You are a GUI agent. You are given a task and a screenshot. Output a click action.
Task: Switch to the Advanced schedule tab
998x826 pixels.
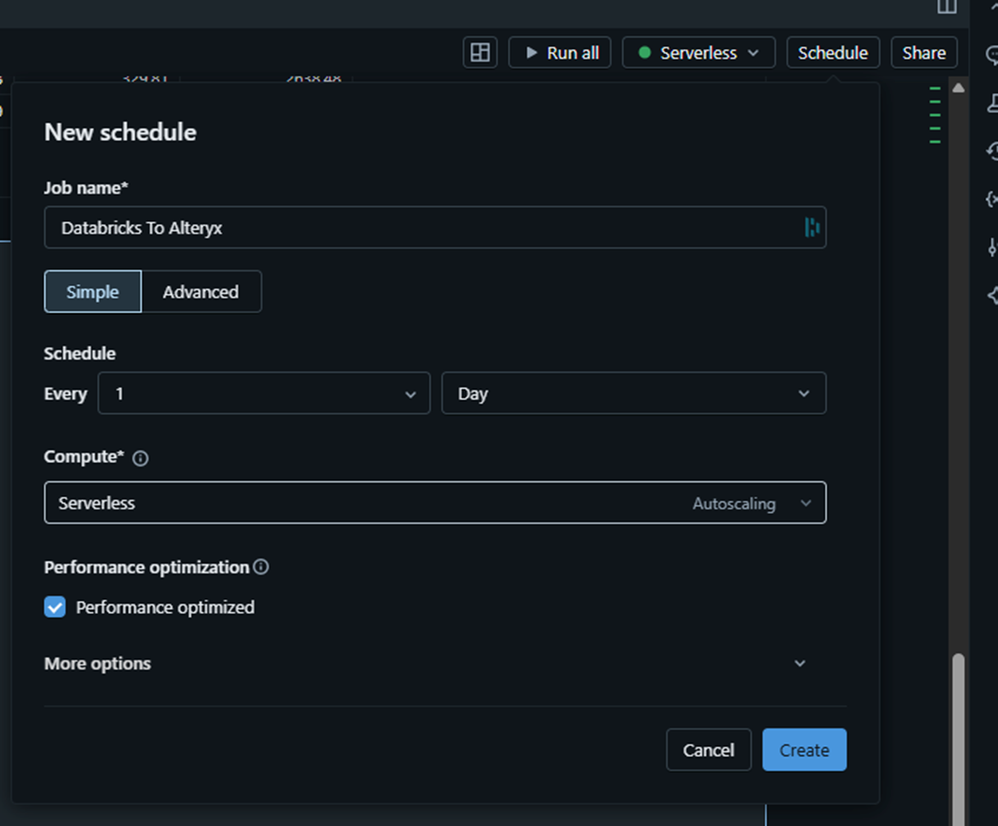(201, 291)
